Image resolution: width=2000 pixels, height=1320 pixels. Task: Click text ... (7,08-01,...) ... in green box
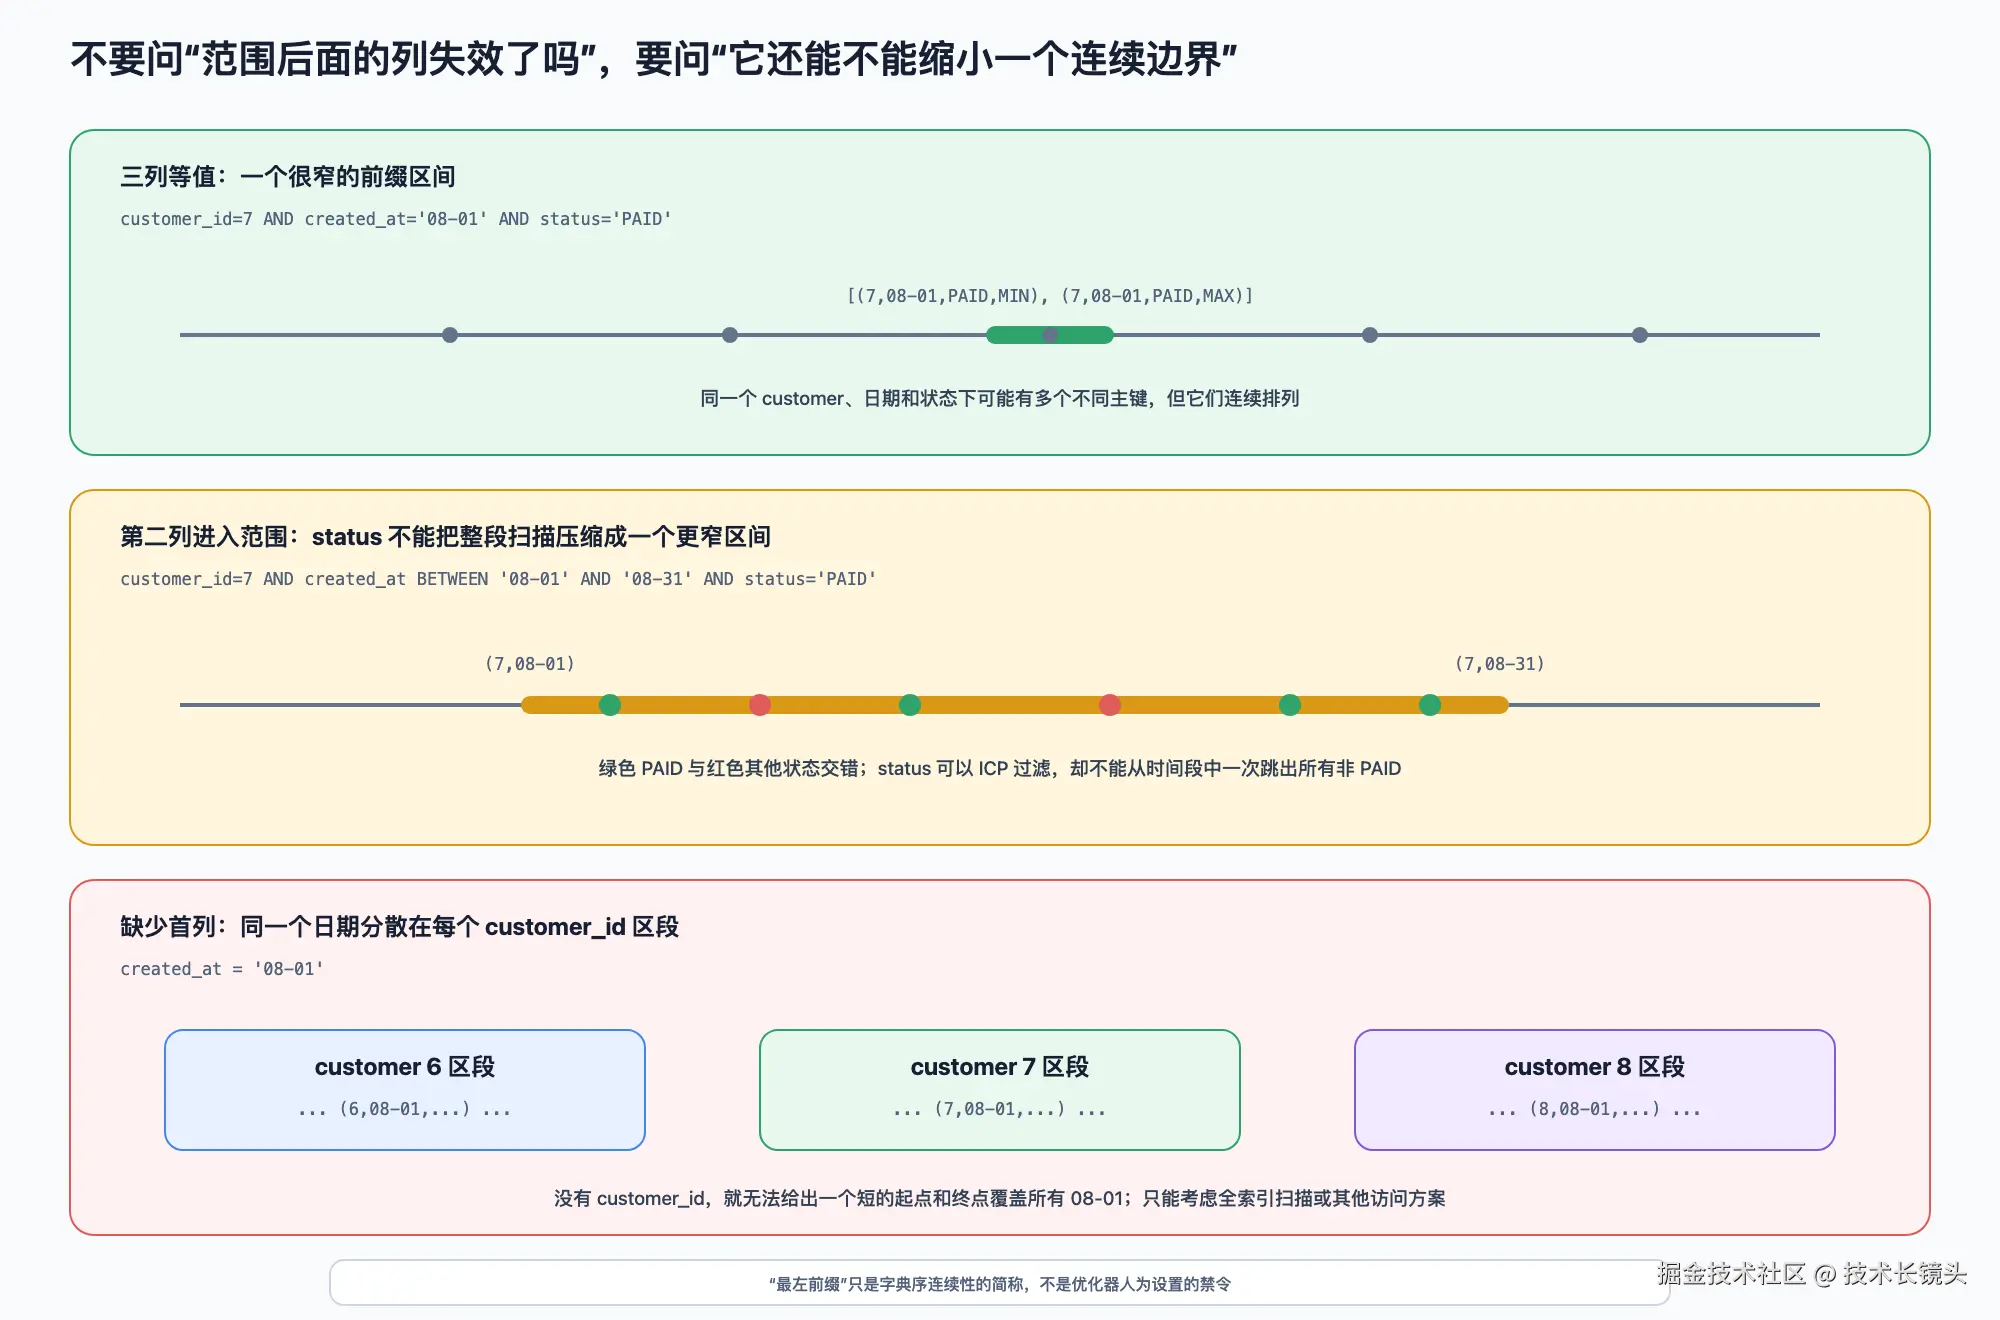(1000, 1109)
